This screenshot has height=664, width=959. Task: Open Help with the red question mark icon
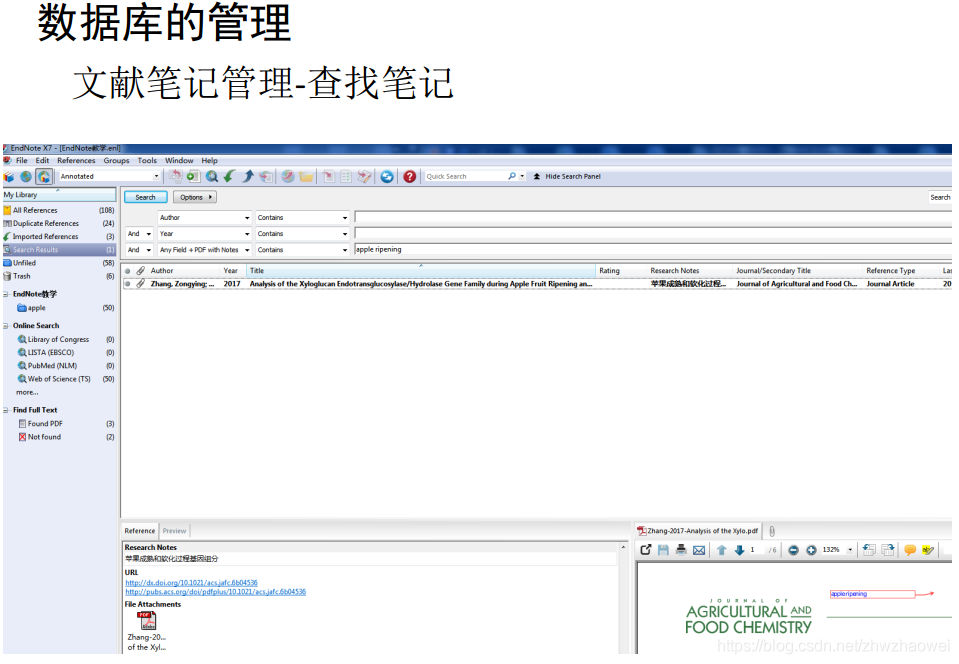click(410, 177)
